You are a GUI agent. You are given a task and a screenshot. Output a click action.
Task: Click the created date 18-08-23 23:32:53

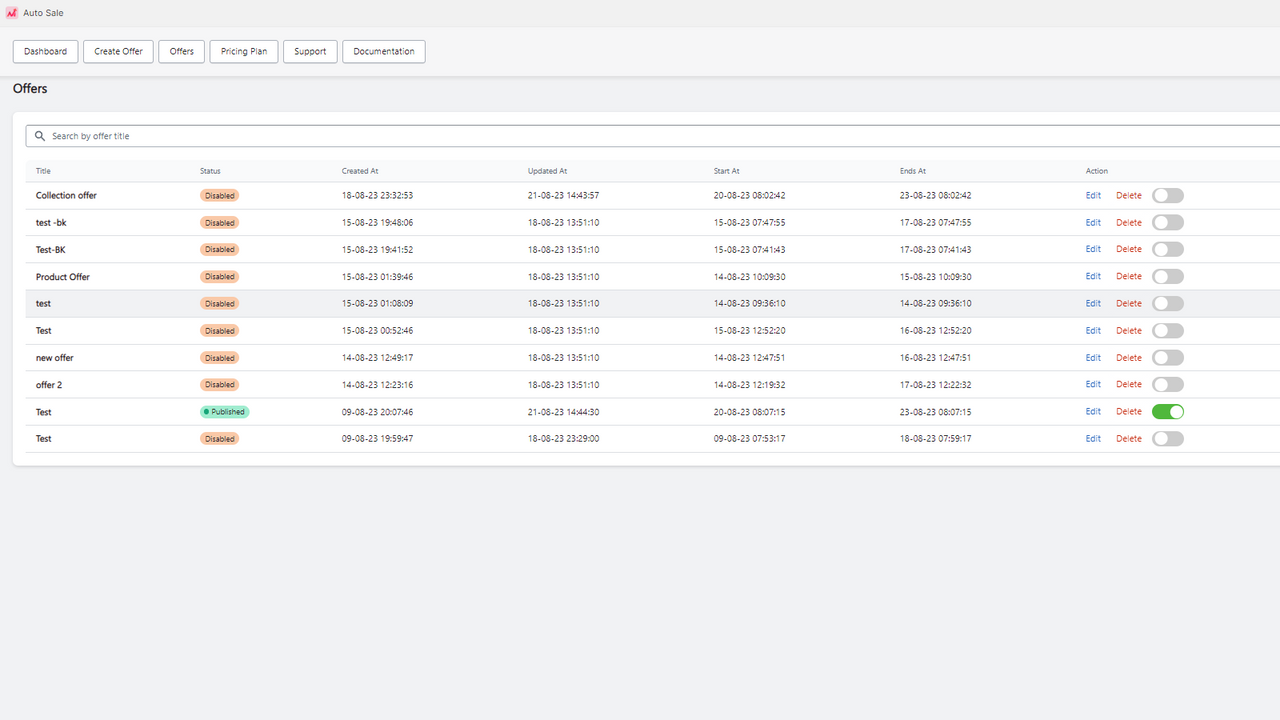click(377, 195)
